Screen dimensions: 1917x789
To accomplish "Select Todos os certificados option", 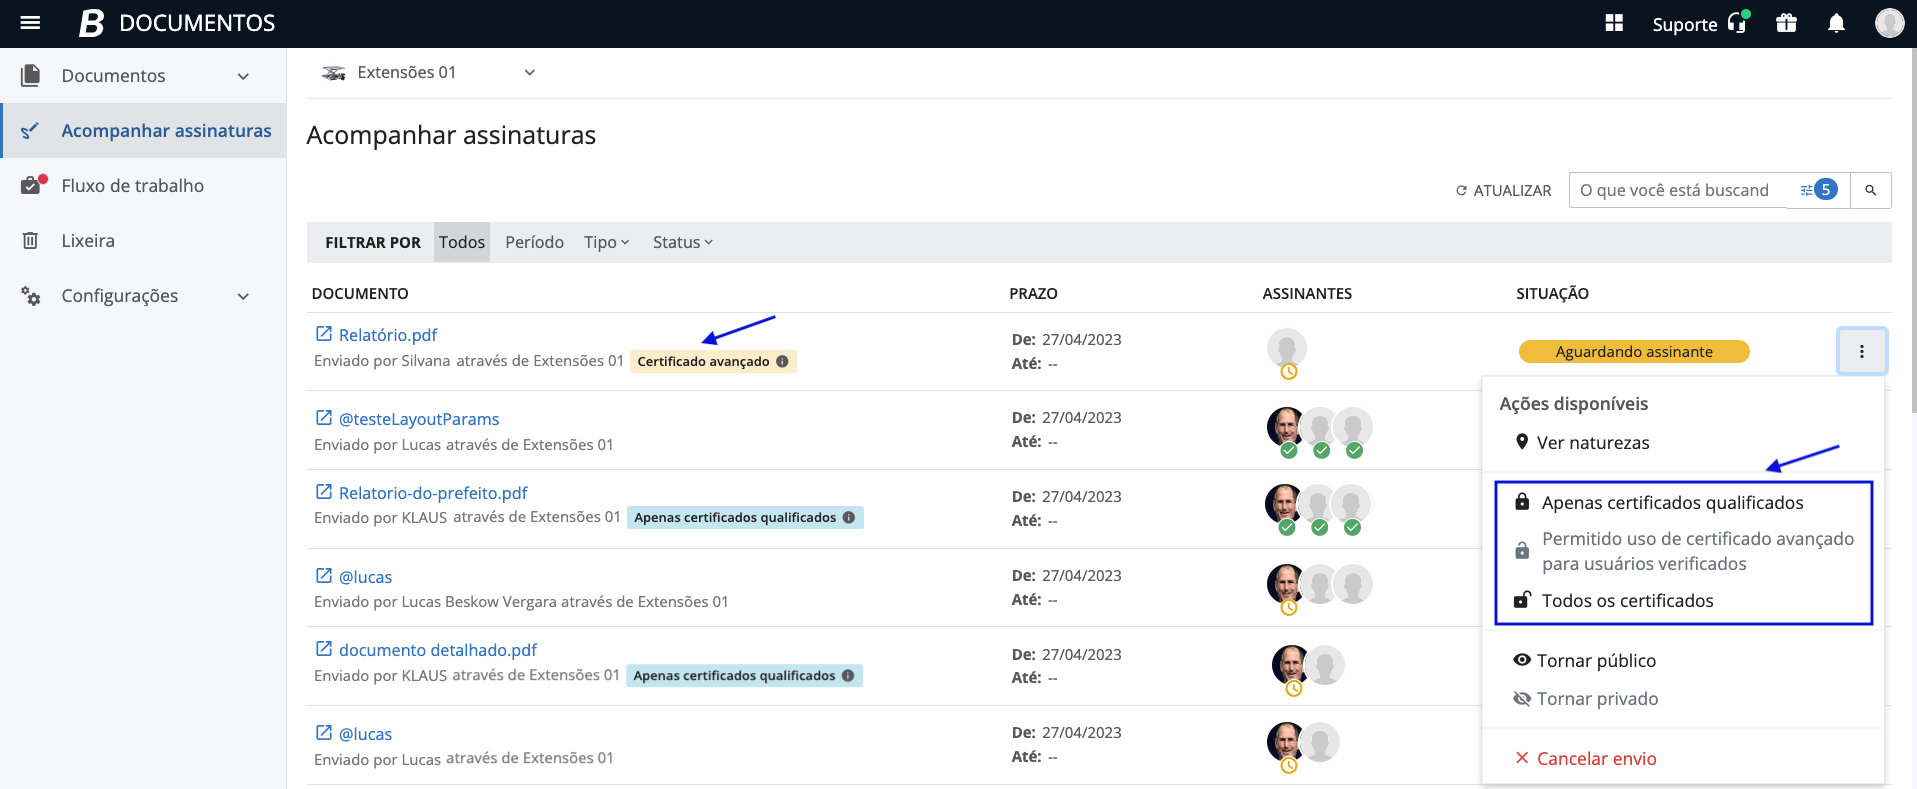I will (1626, 601).
